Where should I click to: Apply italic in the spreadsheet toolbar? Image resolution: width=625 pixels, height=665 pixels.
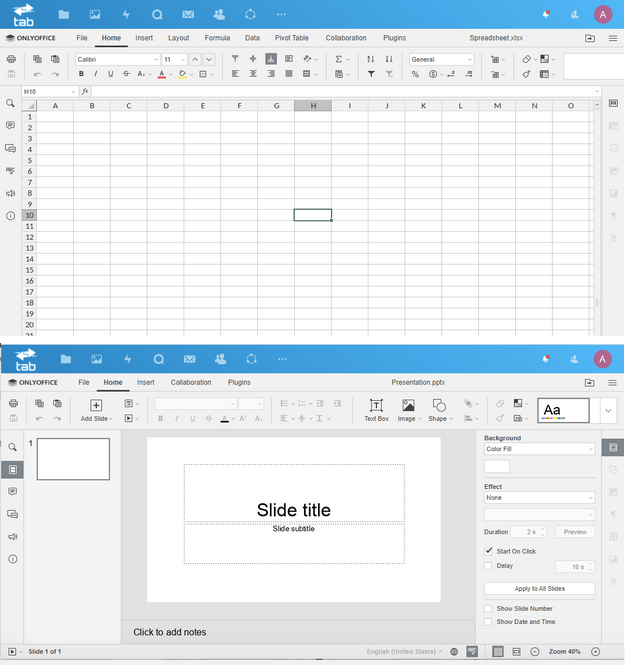point(96,74)
